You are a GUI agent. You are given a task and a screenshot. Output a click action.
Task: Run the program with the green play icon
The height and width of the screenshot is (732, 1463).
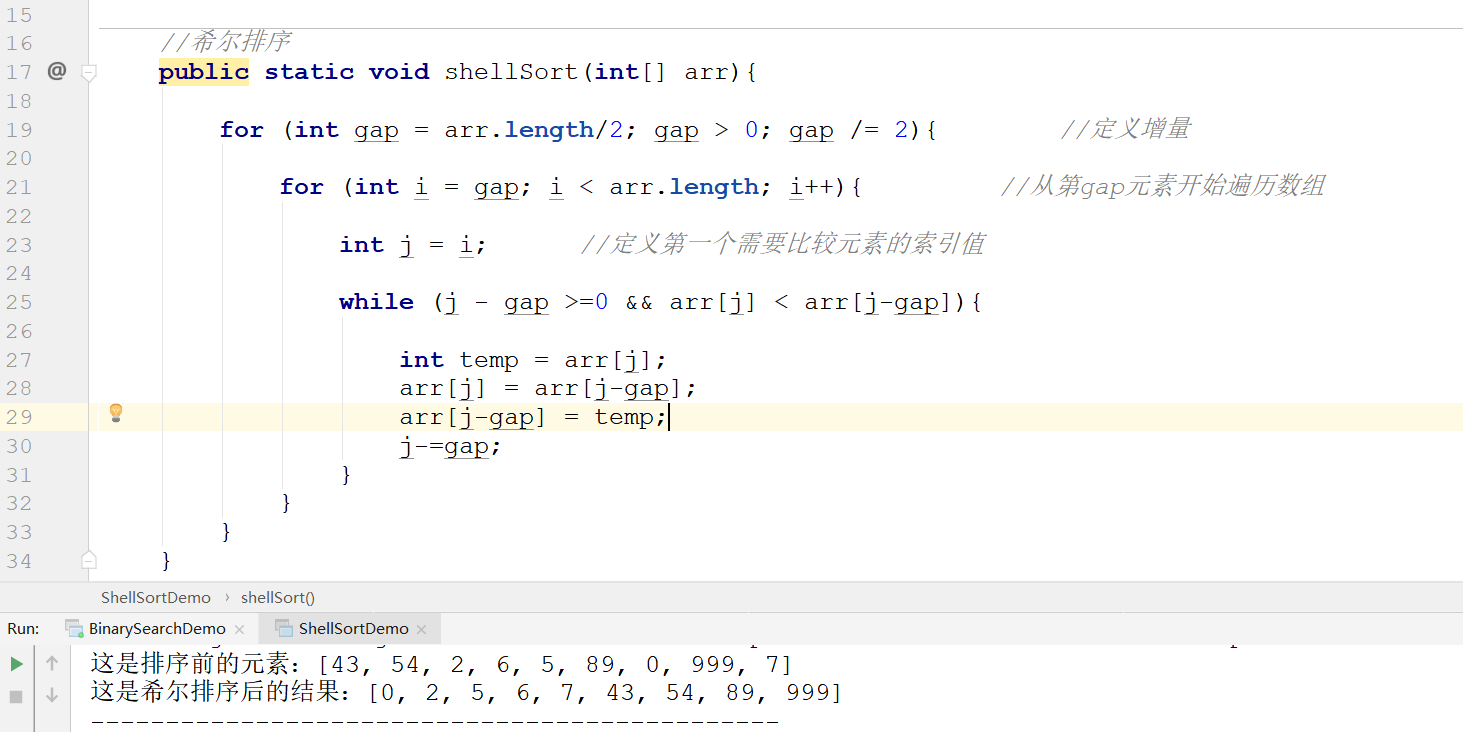tap(16, 664)
